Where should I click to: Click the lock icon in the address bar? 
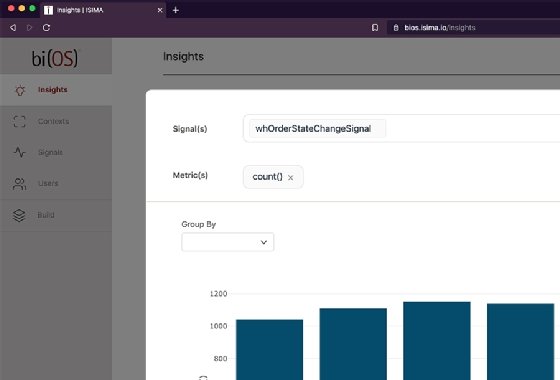[396, 28]
